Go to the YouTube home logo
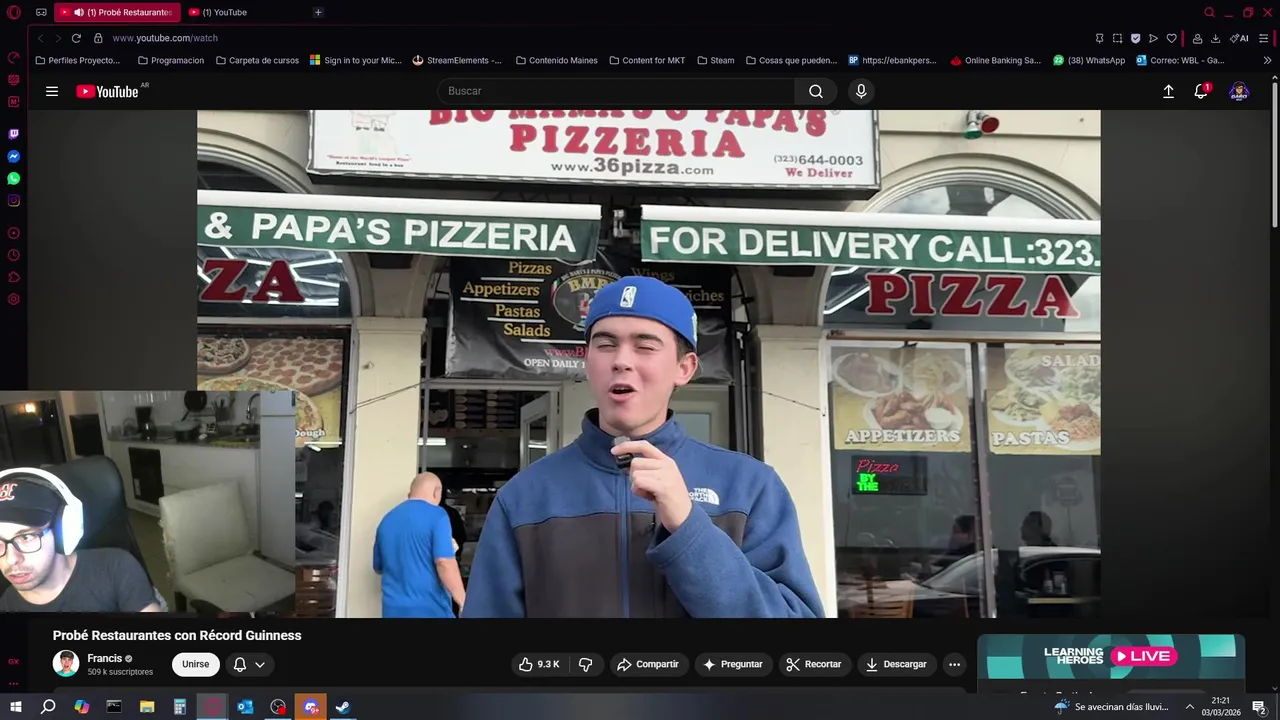Image resolution: width=1280 pixels, height=720 pixels. tap(107, 91)
